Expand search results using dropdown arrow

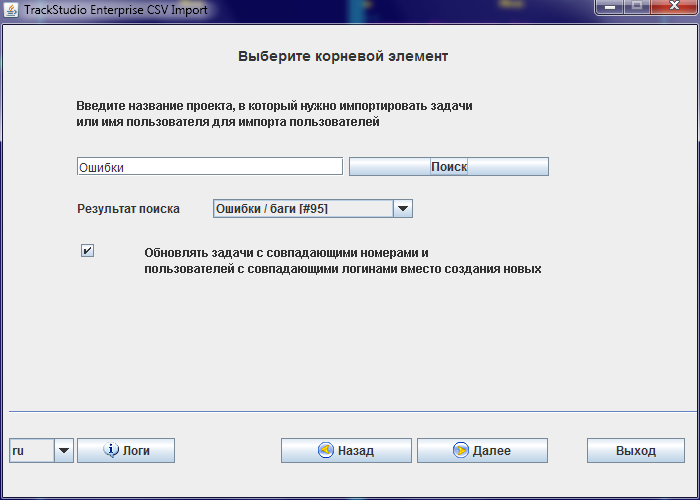tap(402, 208)
